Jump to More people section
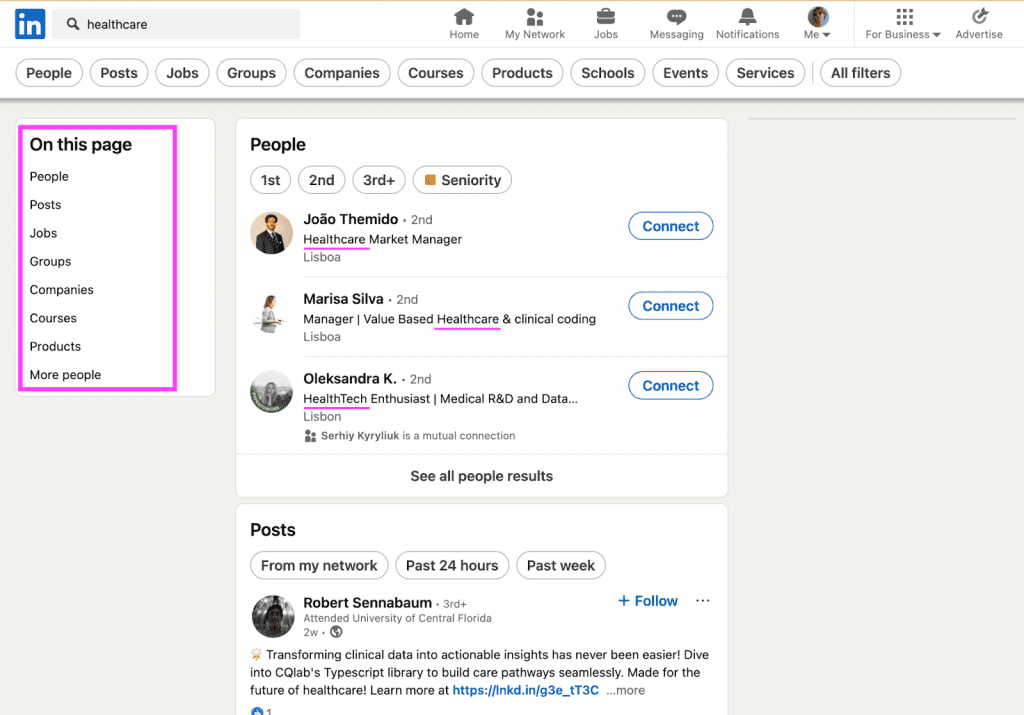1024x715 pixels. (x=65, y=375)
